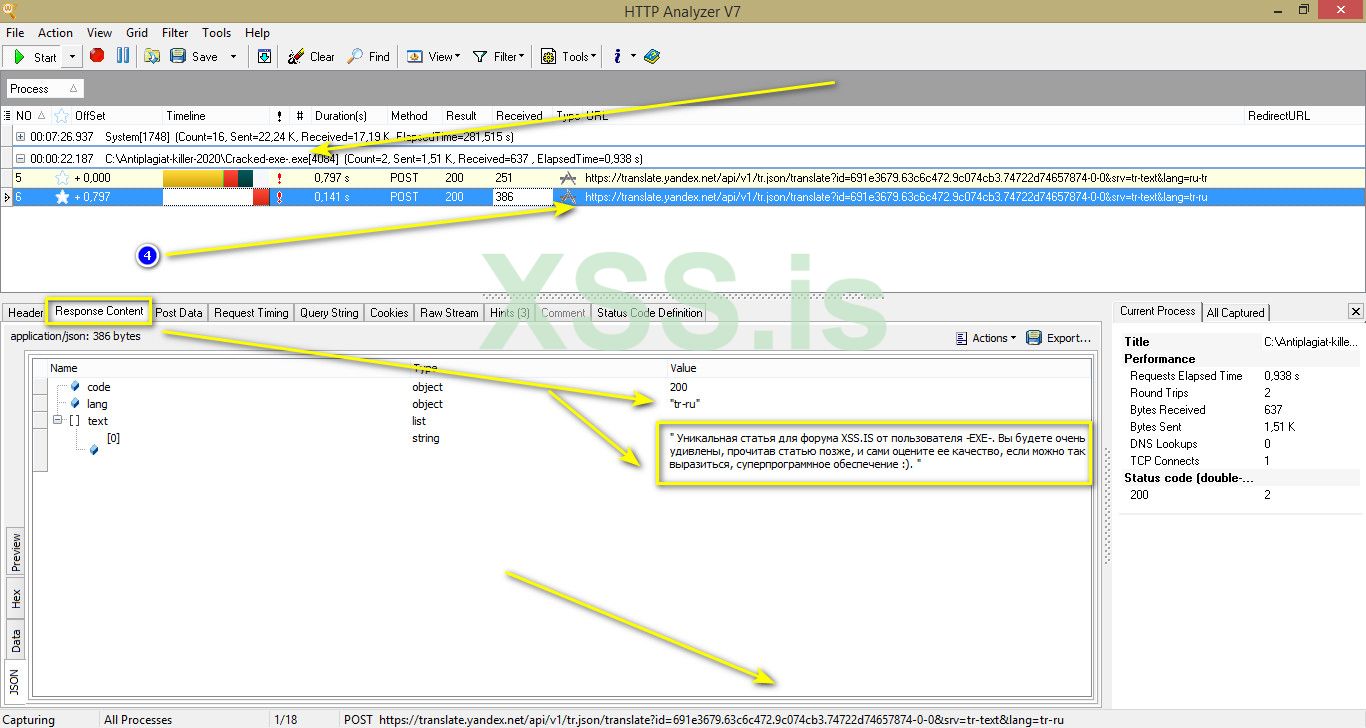Image resolution: width=1366 pixels, height=728 pixels.
Task: Sort by the Duration(s) column header
Action: point(341,116)
